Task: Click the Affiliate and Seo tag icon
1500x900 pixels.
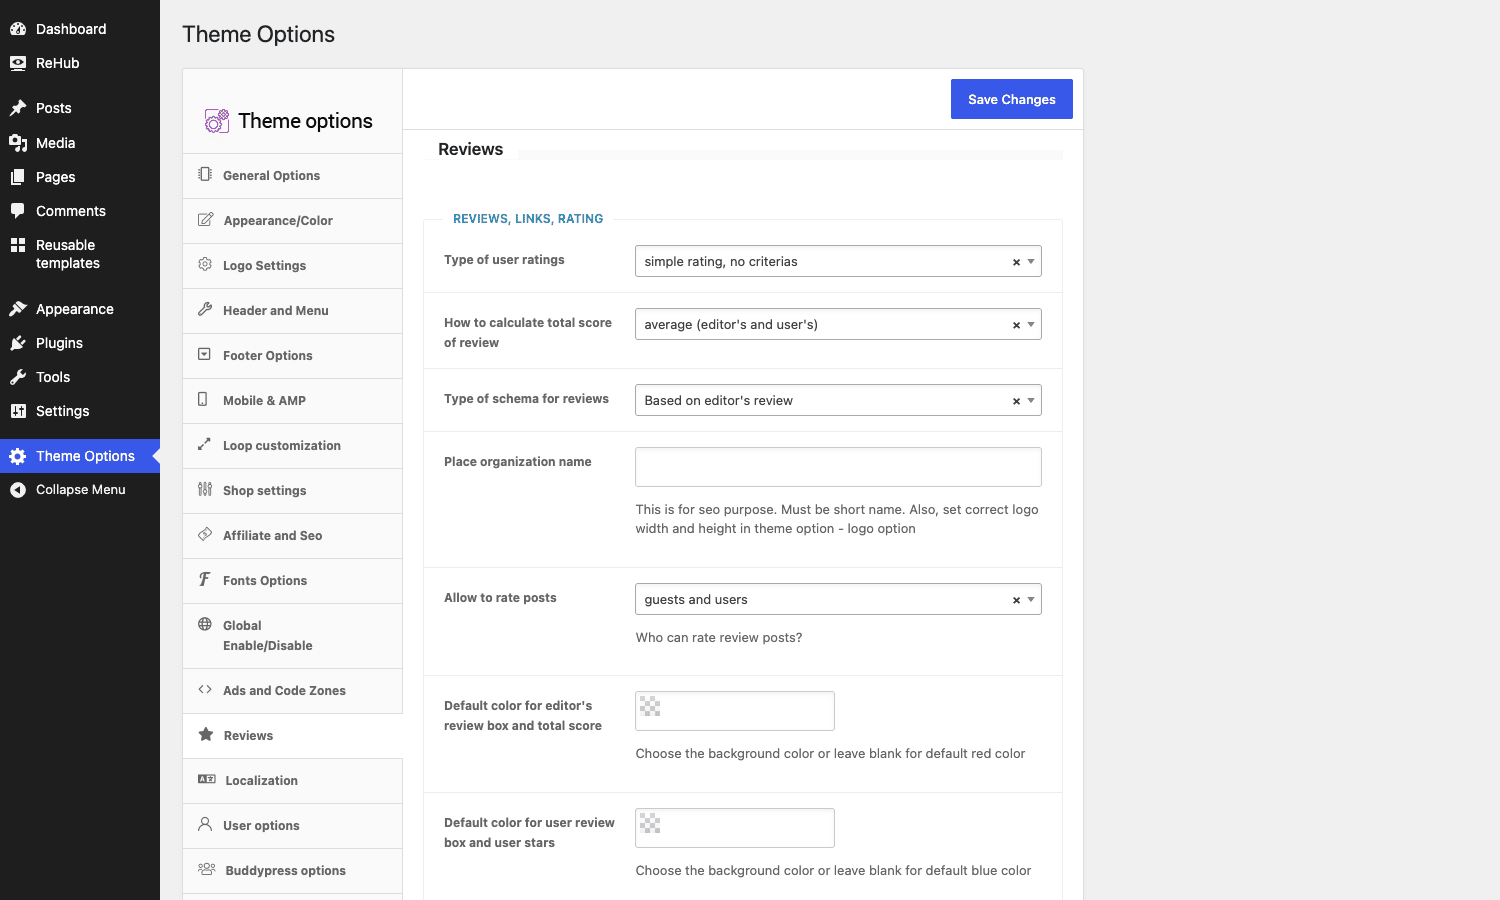Action: 205,534
